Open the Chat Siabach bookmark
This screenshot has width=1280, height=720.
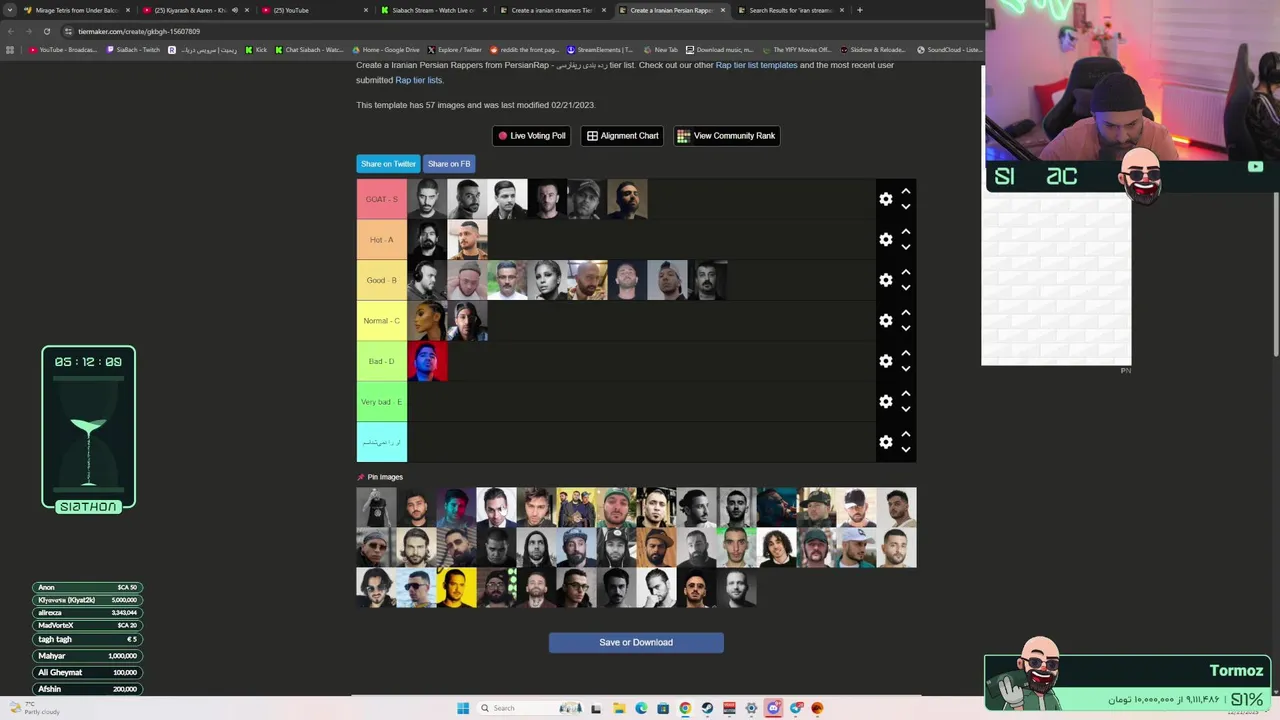310,50
